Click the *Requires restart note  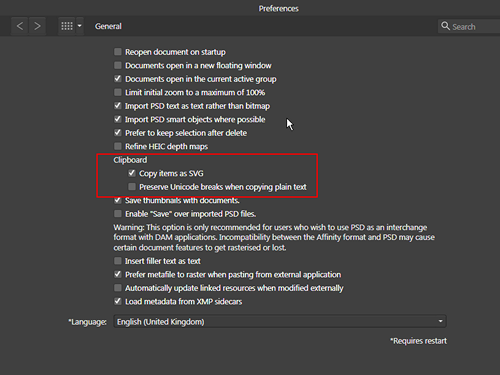(418, 341)
